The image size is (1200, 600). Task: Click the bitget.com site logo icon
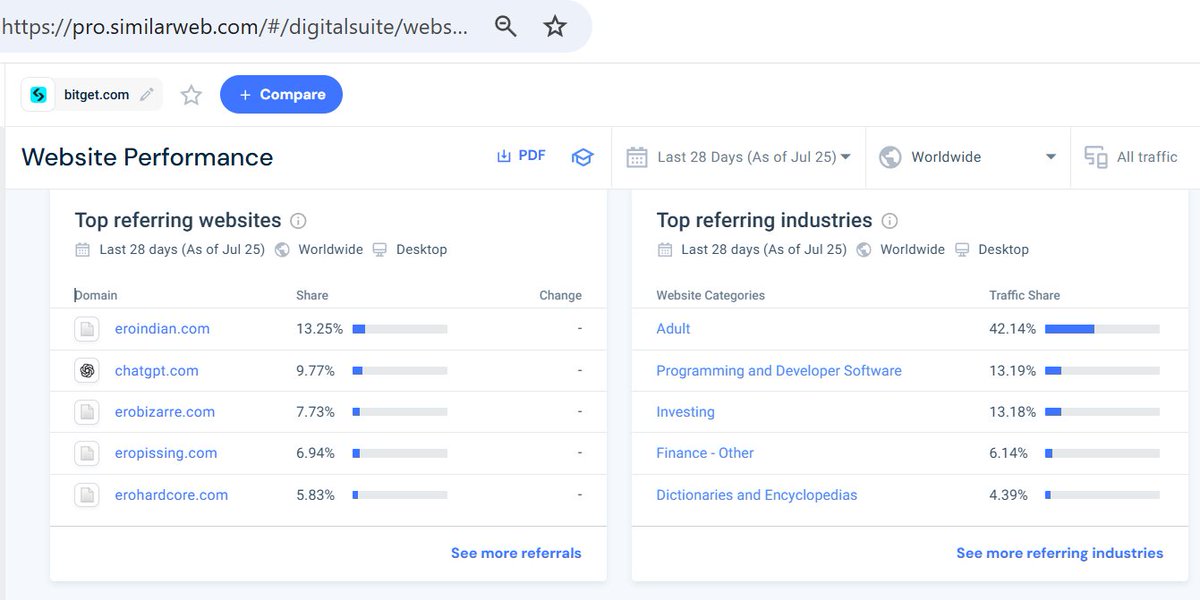[x=39, y=95]
